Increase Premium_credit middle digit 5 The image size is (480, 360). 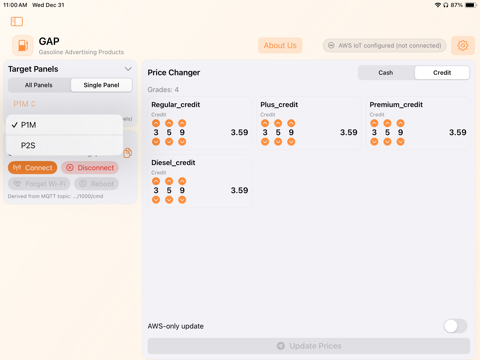point(387,123)
